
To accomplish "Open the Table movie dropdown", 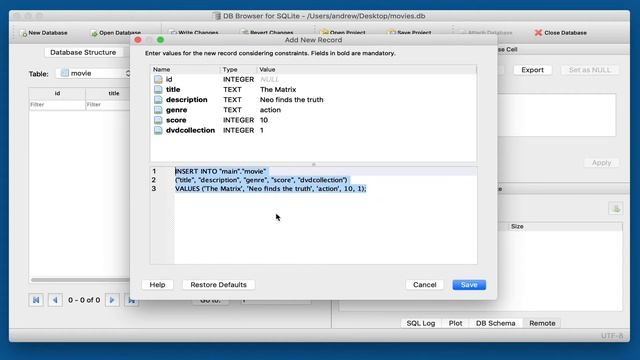I will tap(93, 73).
